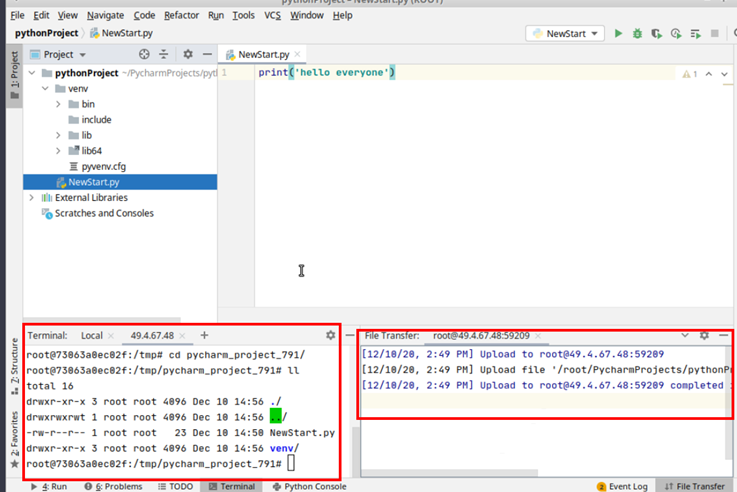
Task: Open the Python Console tool window
Action: point(309,486)
